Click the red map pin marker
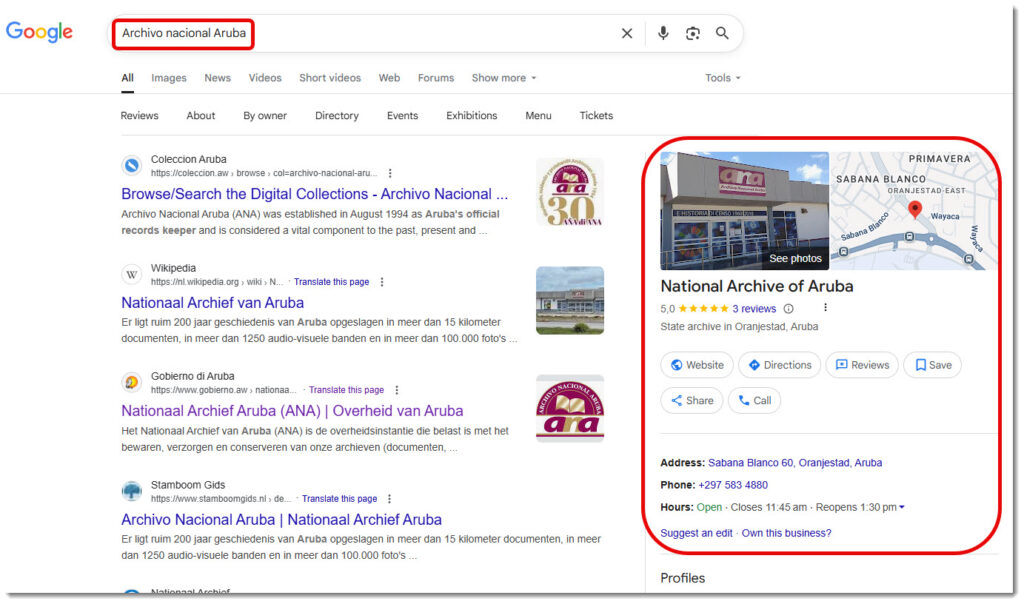Image resolution: width=1024 pixels, height=604 pixels. (x=915, y=209)
